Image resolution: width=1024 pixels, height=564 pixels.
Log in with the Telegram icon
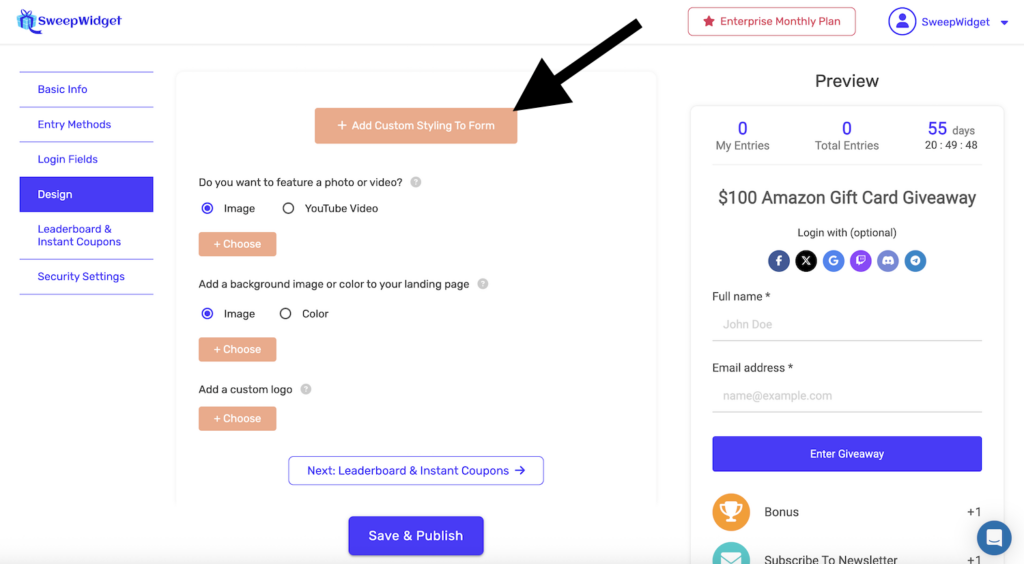915,262
